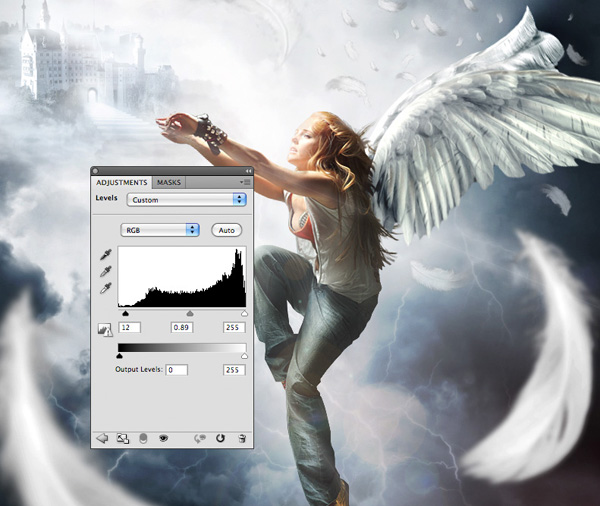Viewport: 600px width, 506px height.
Task: Open the Adjustments panel options menu
Action: pos(245,182)
